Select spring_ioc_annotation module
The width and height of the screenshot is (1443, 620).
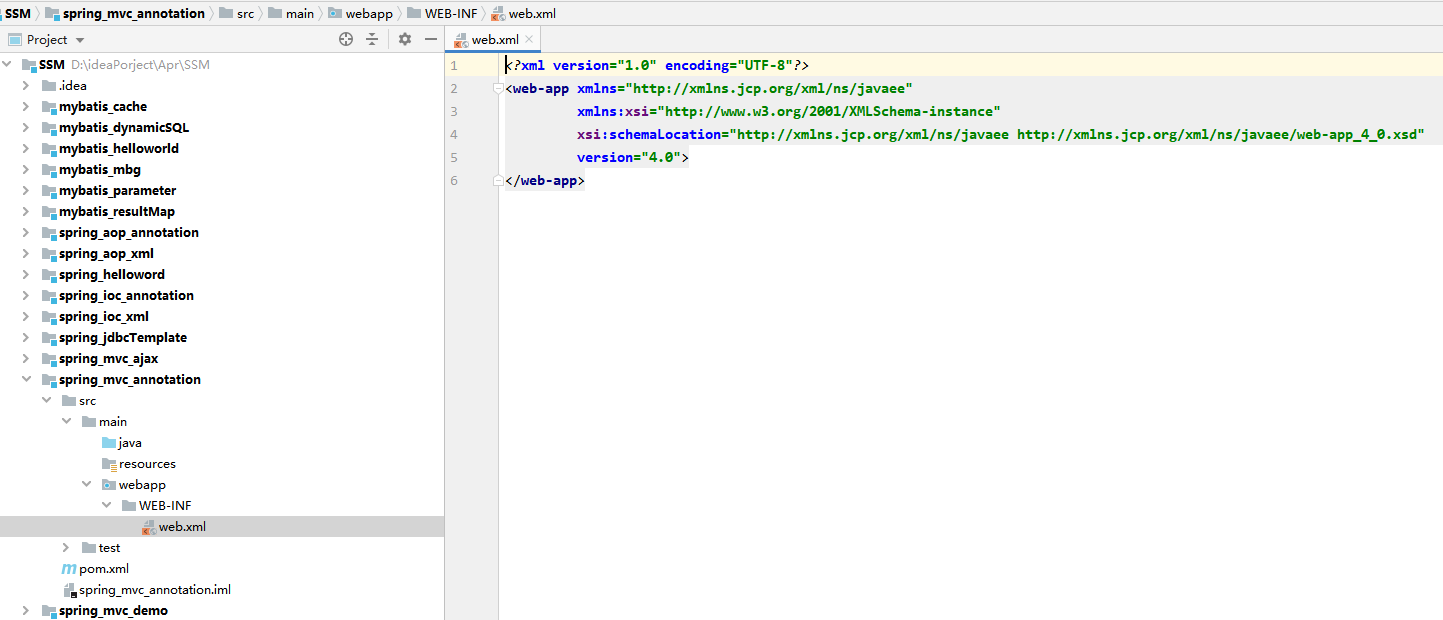click(x=126, y=295)
